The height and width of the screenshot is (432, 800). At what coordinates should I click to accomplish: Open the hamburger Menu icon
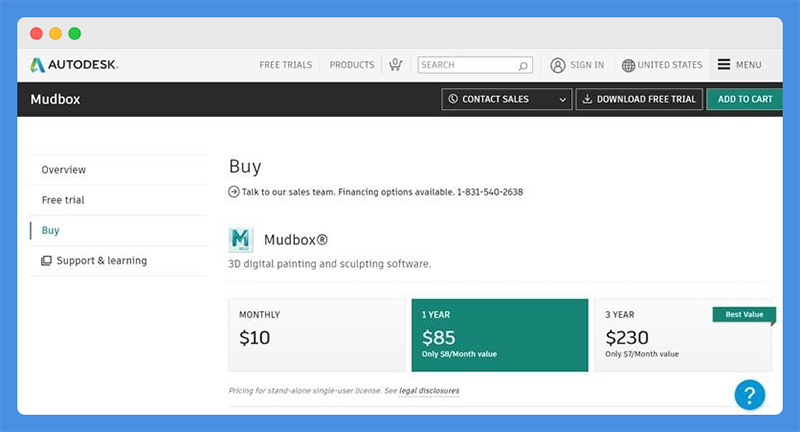pos(723,64)
